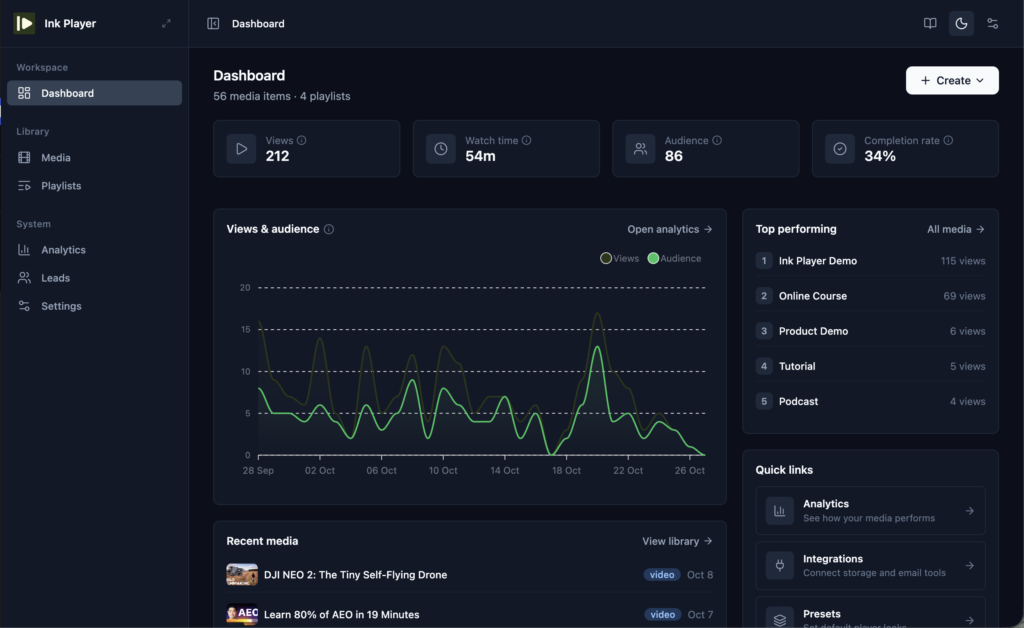Click the info icon next to Audience stat
Image resolution: width=1024 pixels, height=628 pixels.
717,140
